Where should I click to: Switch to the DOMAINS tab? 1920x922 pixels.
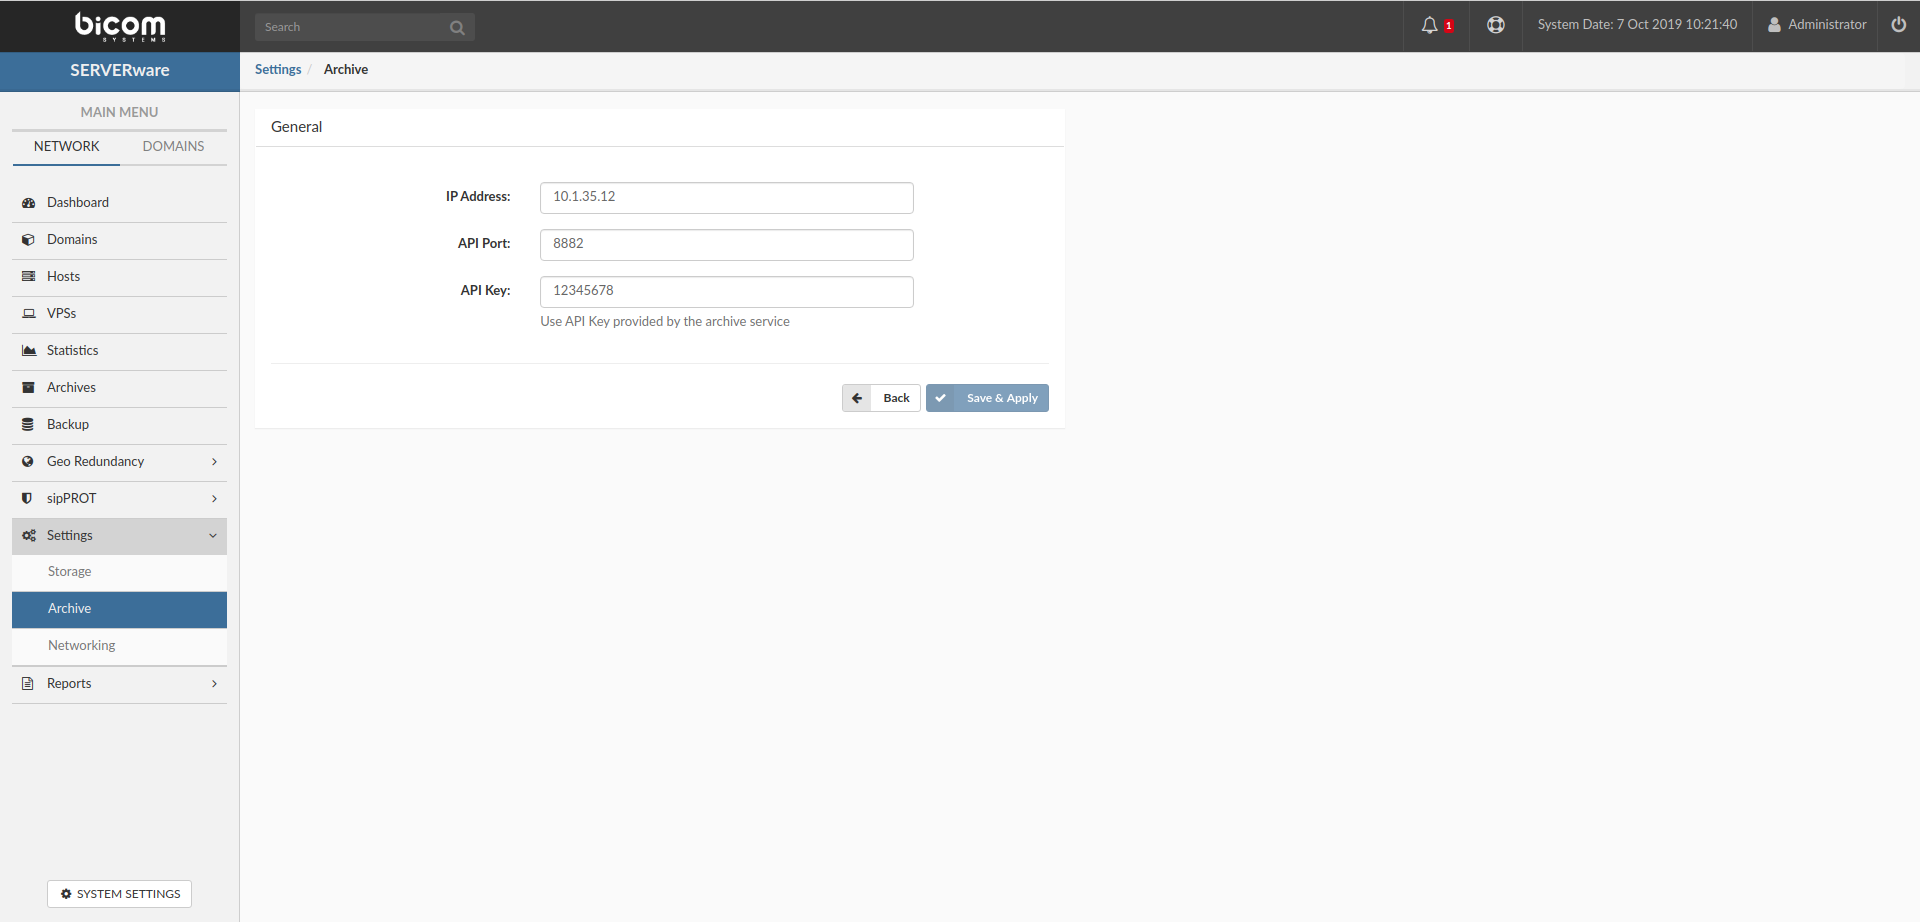(x=173, y=146)
